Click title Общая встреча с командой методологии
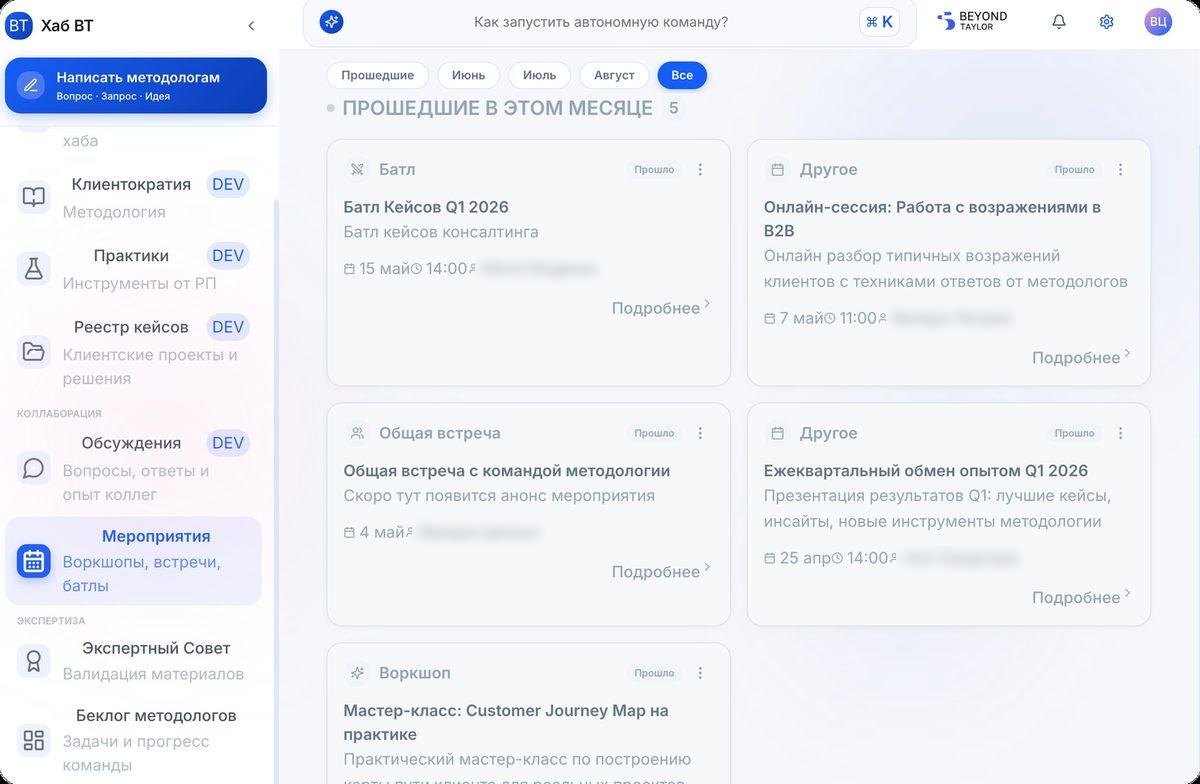 (x=507, y=471)
